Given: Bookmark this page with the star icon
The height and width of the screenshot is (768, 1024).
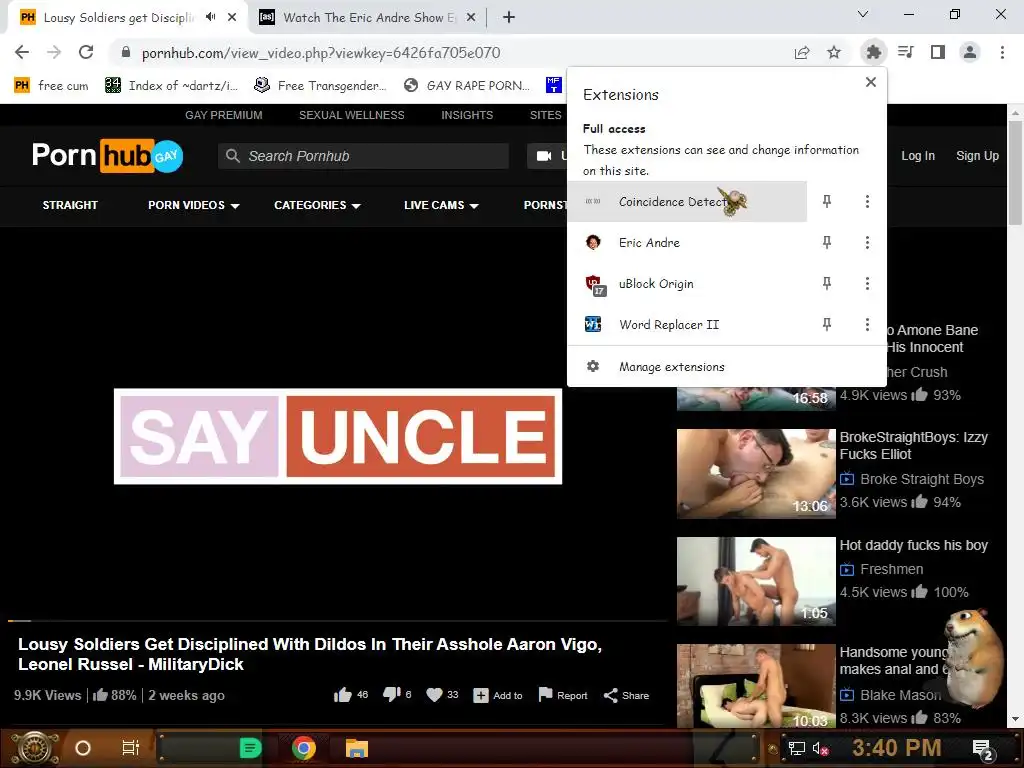Looking at the screenshot, I should (x=834, y=52).
